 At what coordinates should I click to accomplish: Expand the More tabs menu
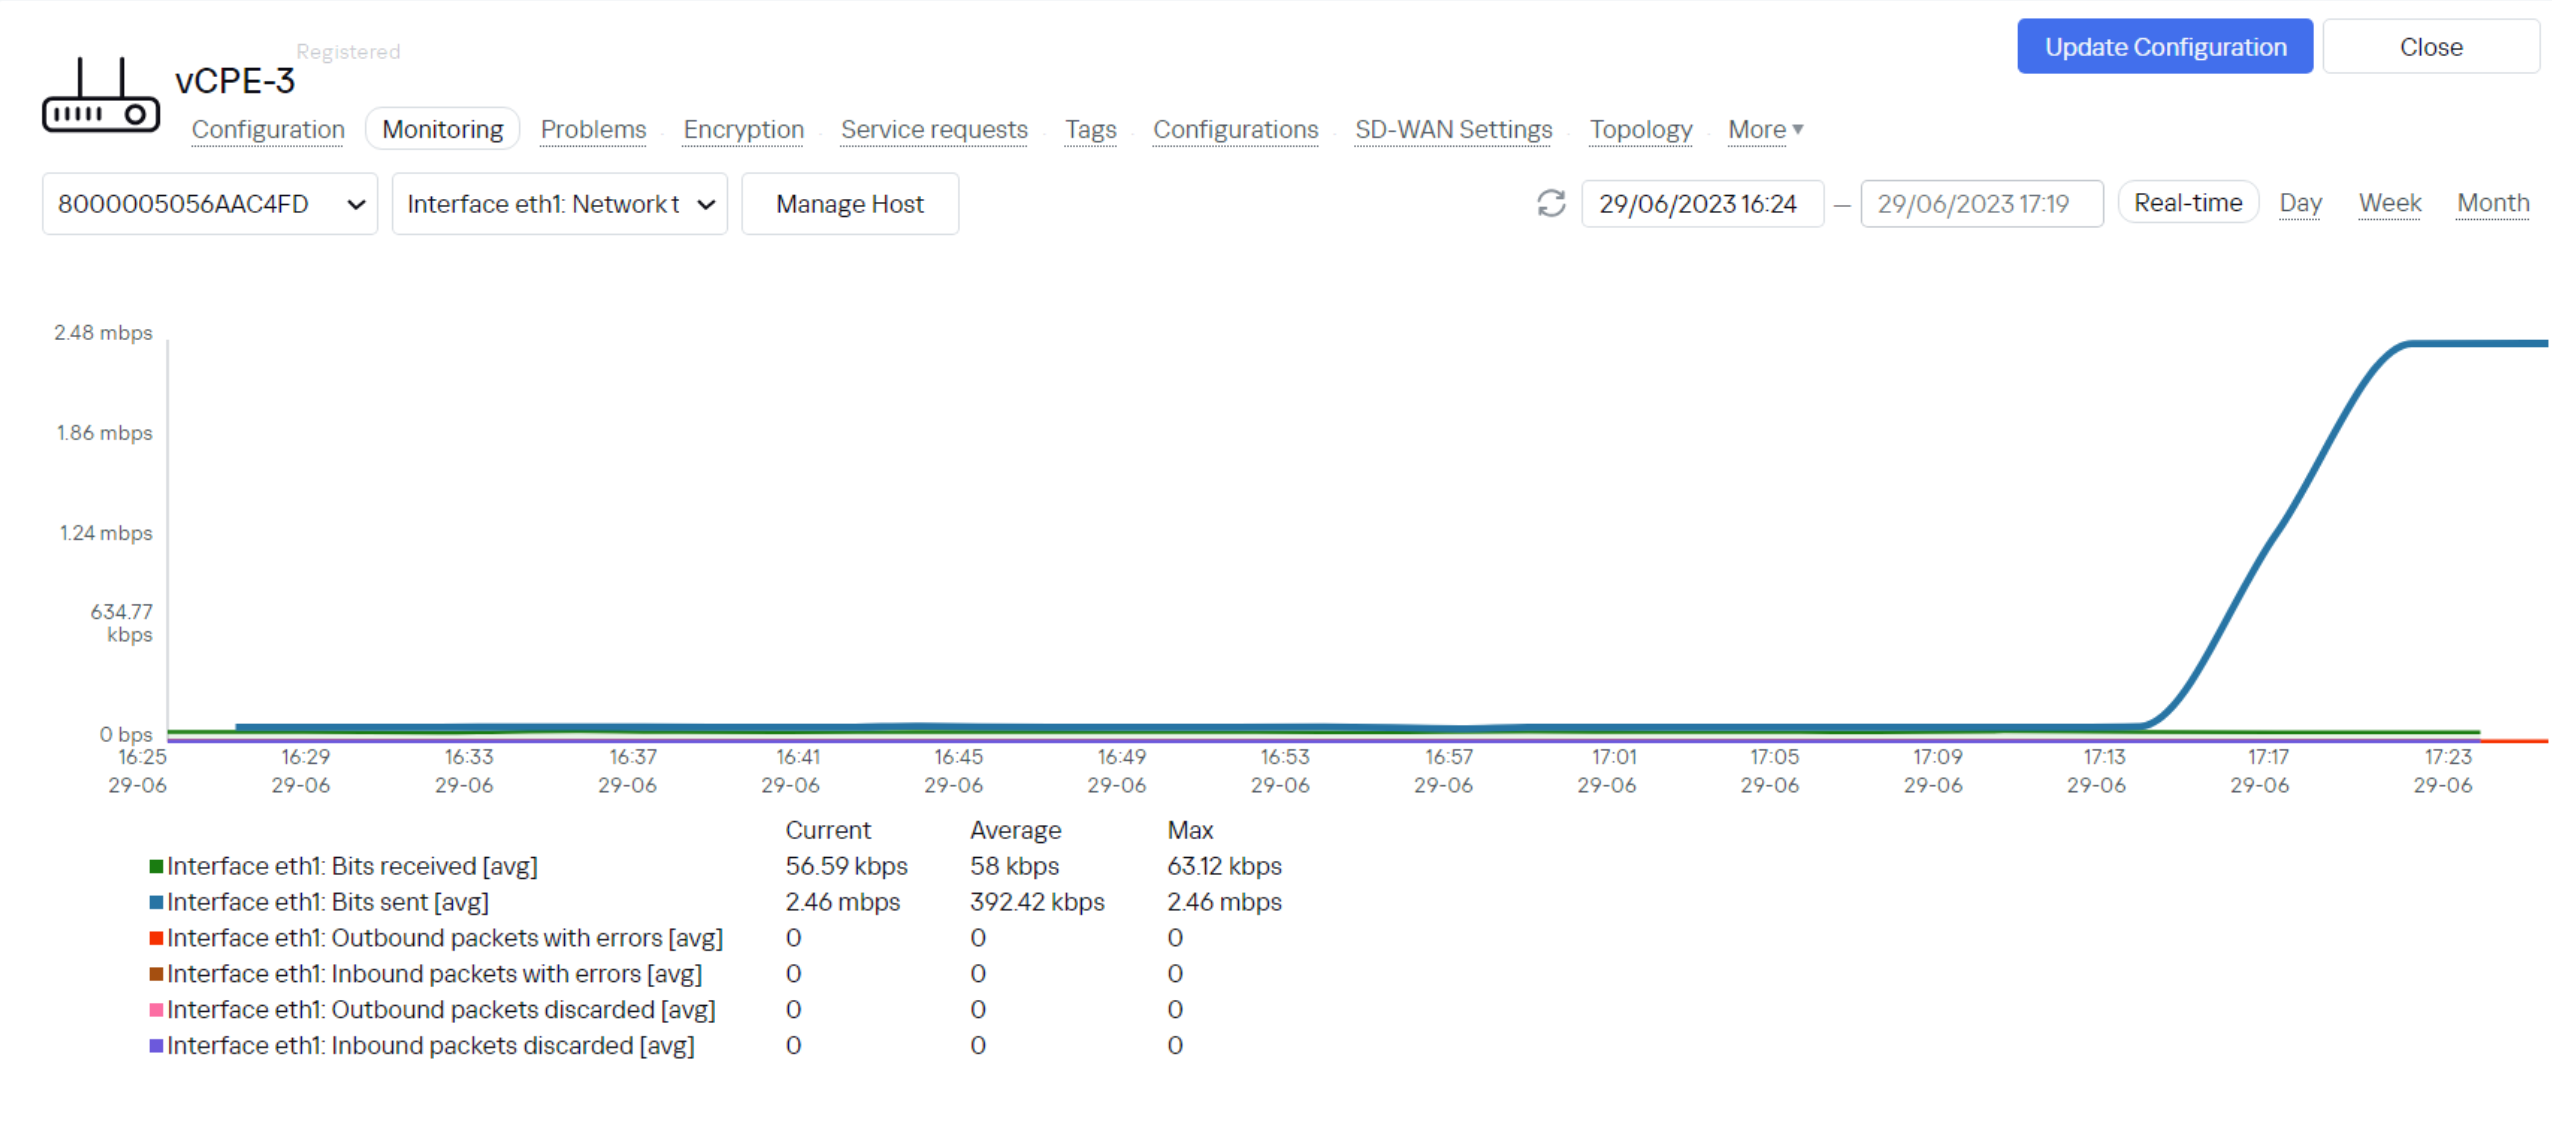pyautogui.click(x=1765, y=130)
